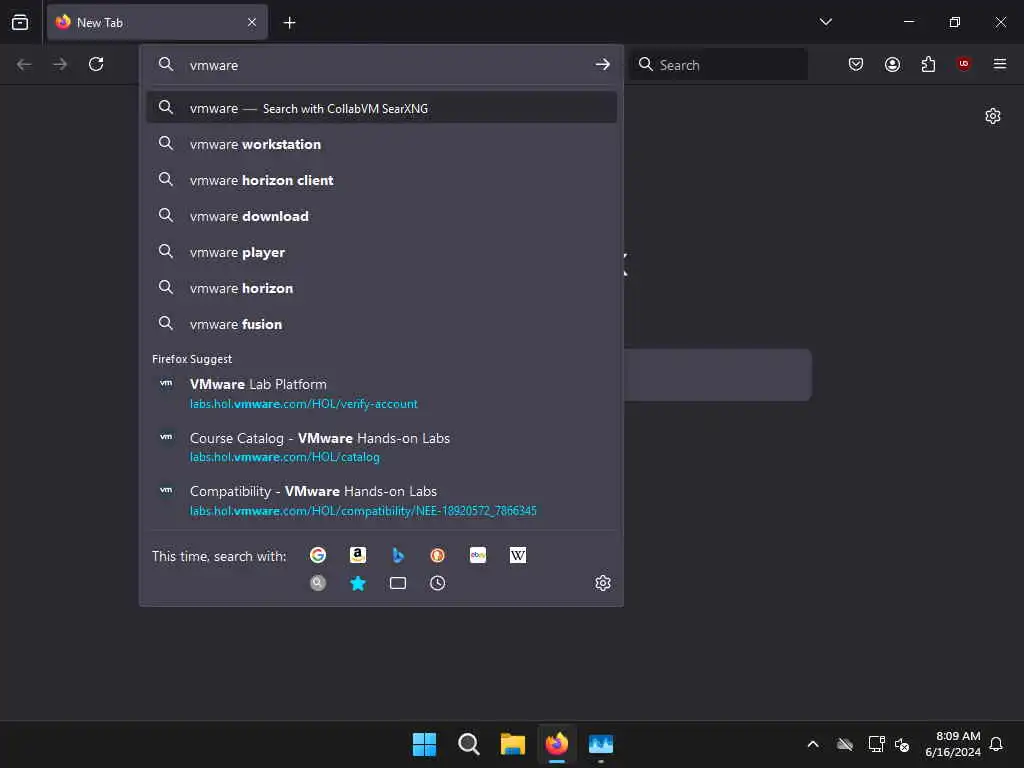Expand the list all tabs chevron

[x=825, y=22]
